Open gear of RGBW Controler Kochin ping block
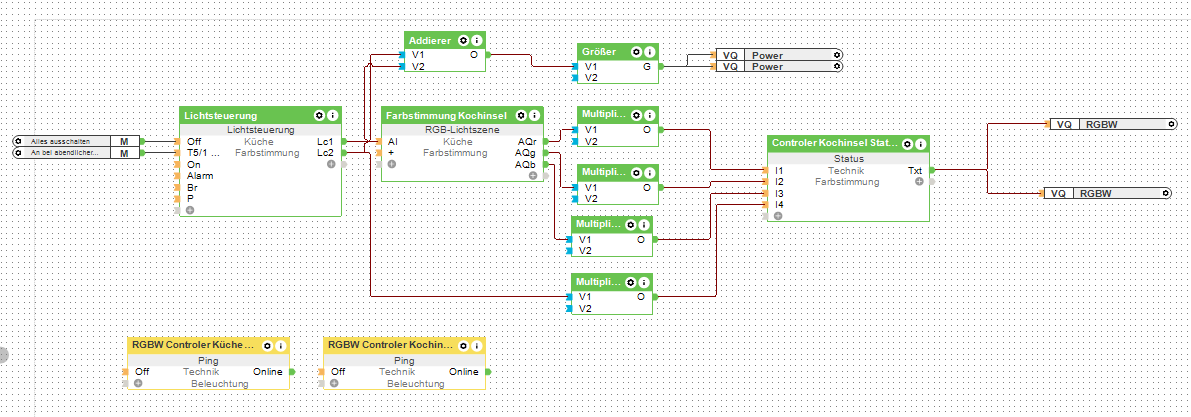The height and width of the screenshot is (417, 1191). [463, 346]
